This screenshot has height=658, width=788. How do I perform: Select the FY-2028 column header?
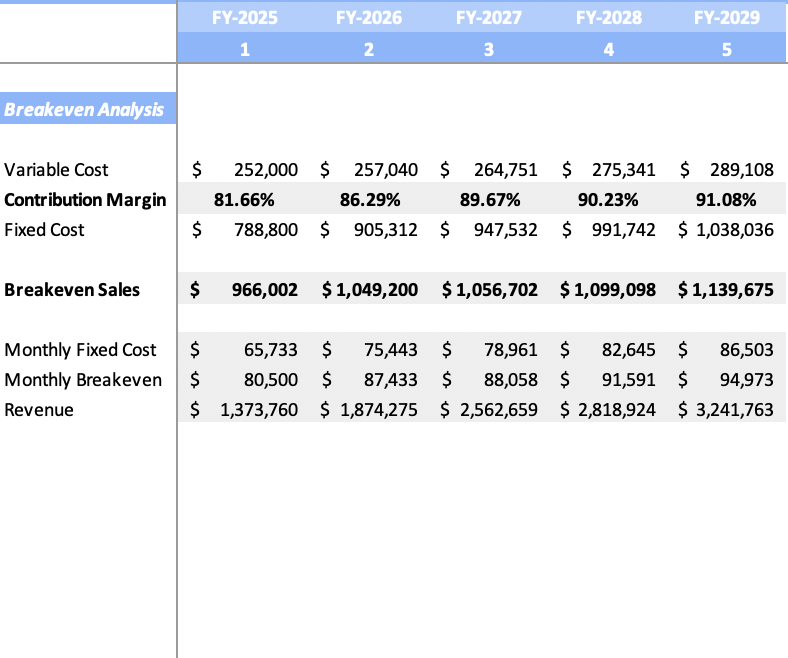(609, 18)
